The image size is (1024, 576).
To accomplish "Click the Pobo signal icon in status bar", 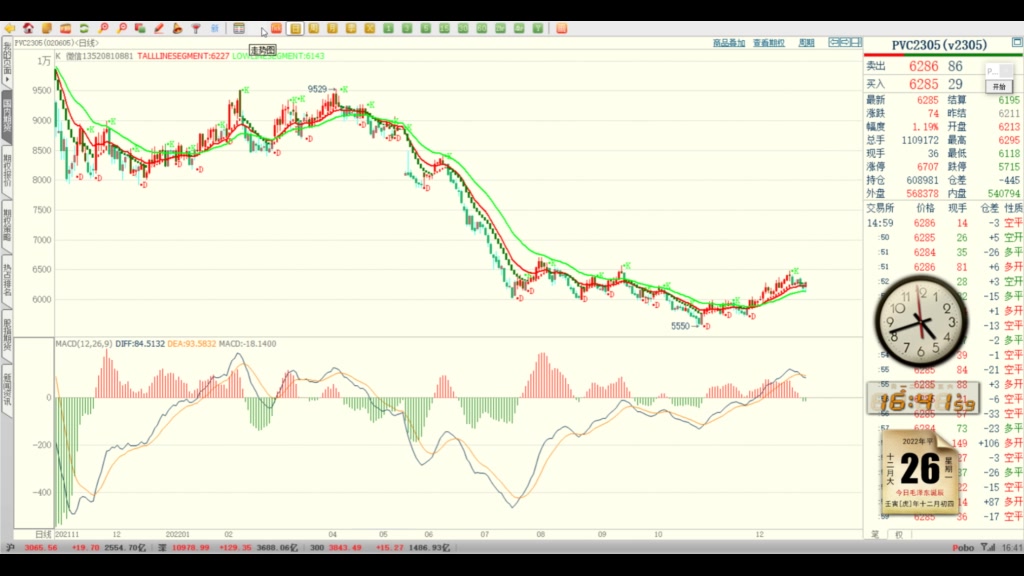I will 987,548.
